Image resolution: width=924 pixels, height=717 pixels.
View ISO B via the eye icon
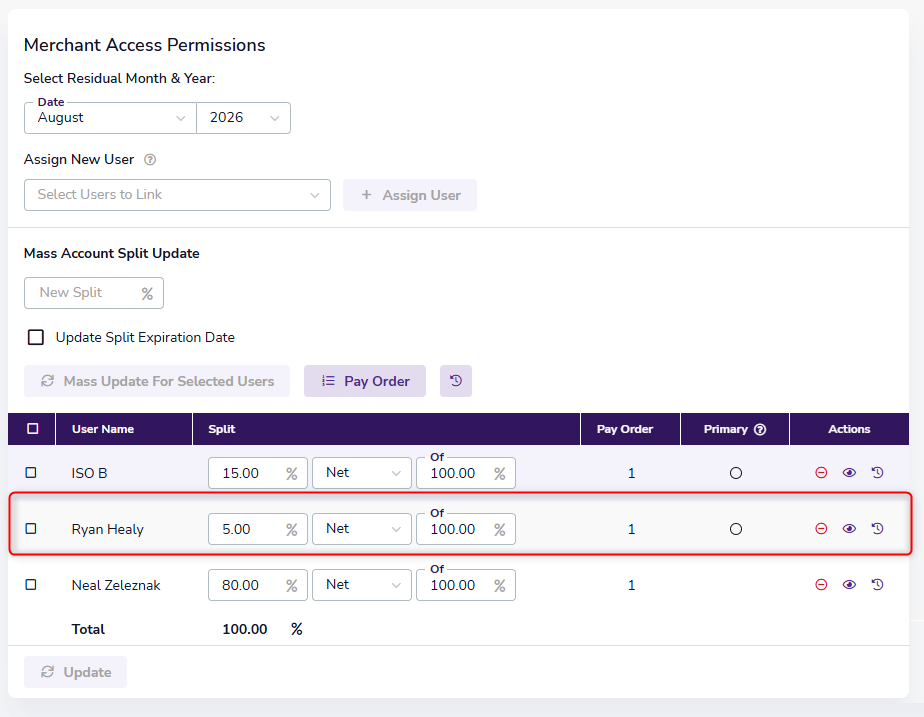click(849, 473)
